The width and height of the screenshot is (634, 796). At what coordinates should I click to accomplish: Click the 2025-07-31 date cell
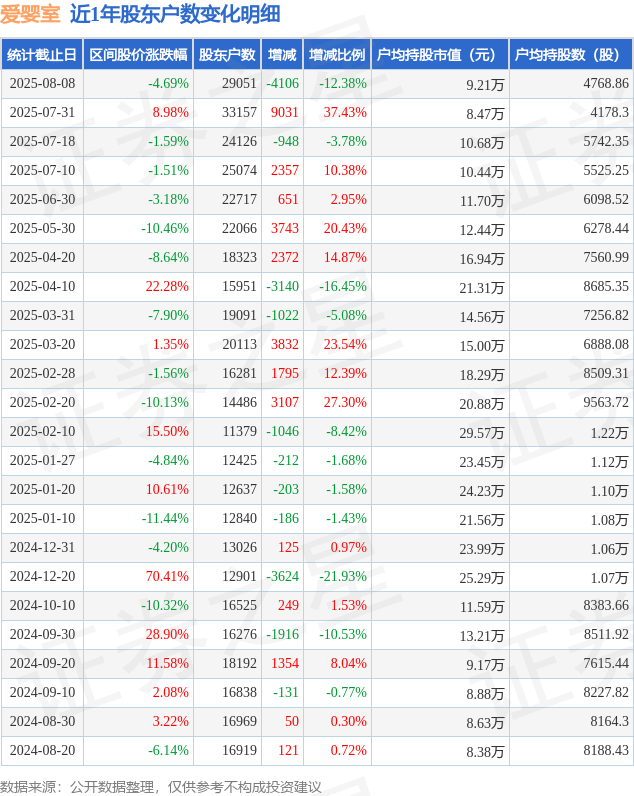click(x=42, y=113)
